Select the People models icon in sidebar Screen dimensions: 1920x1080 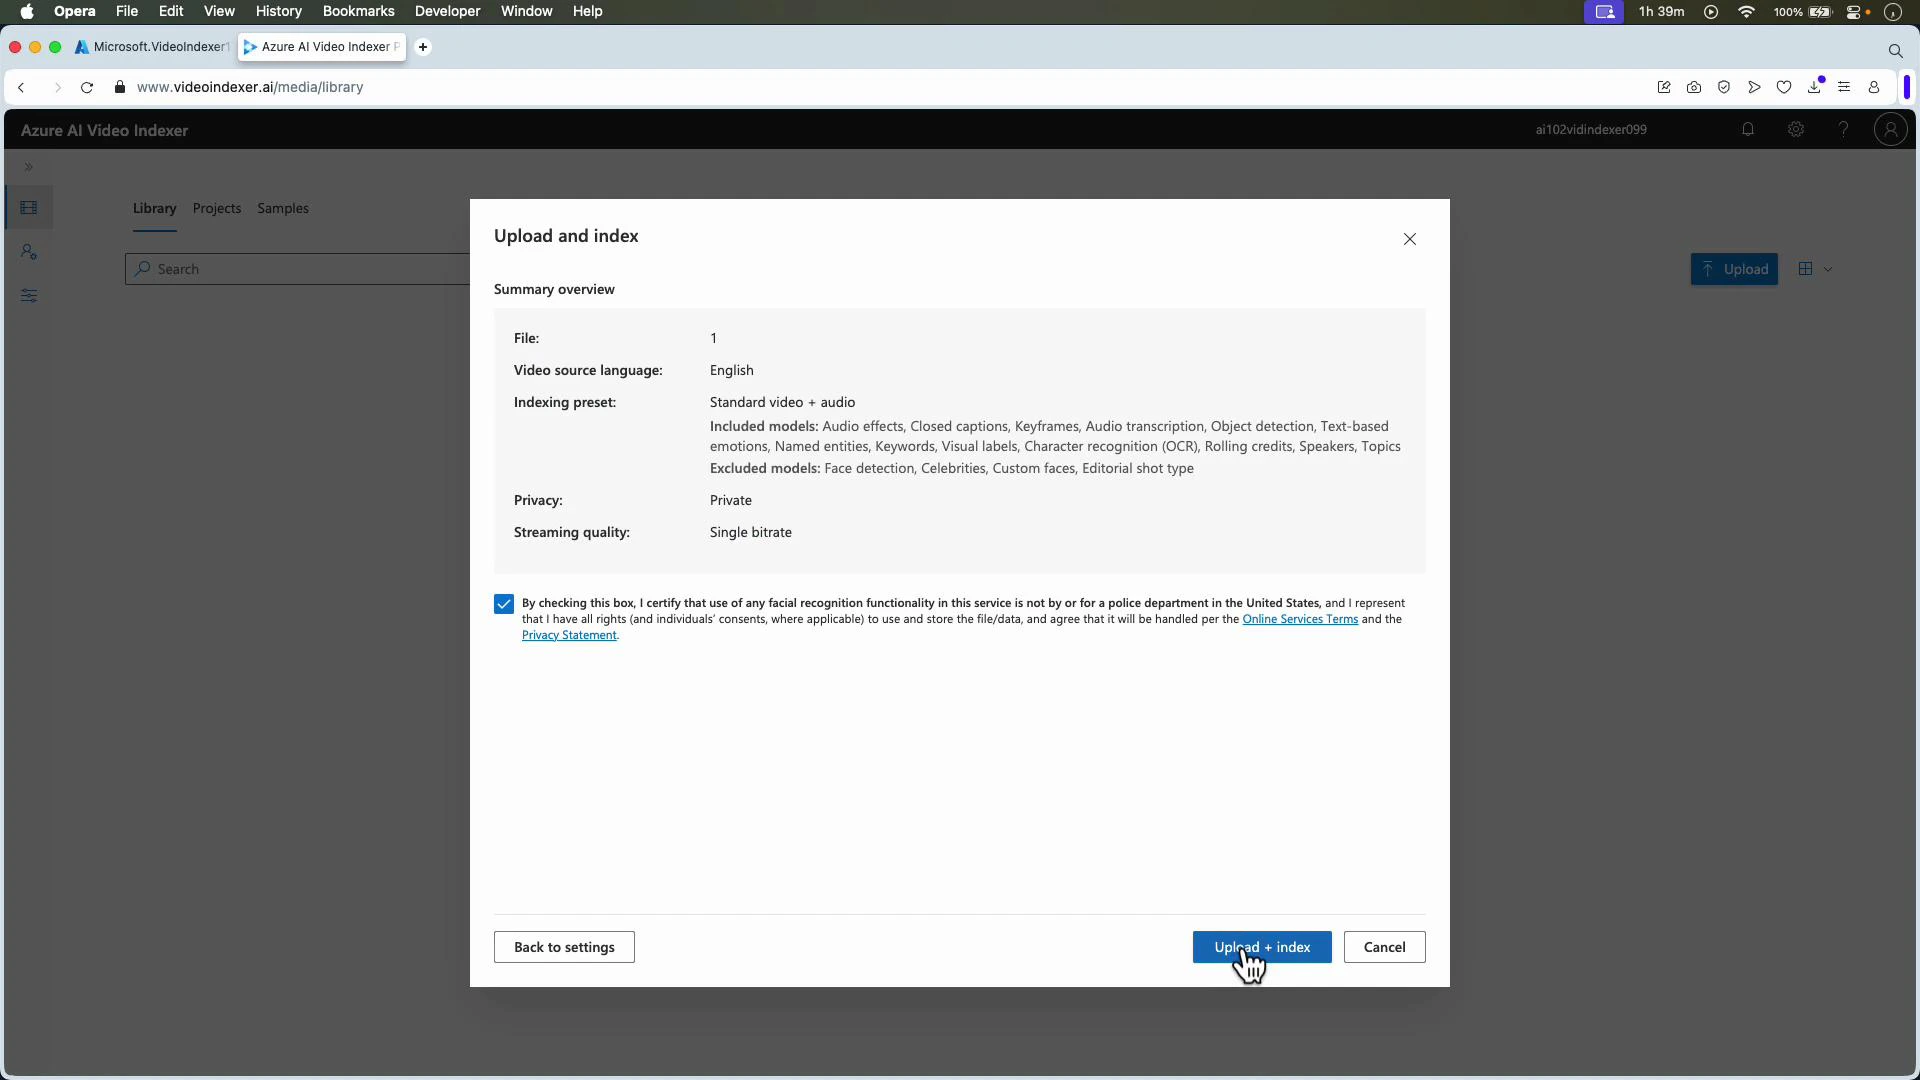pyautogui.click(x=29, y=251)
